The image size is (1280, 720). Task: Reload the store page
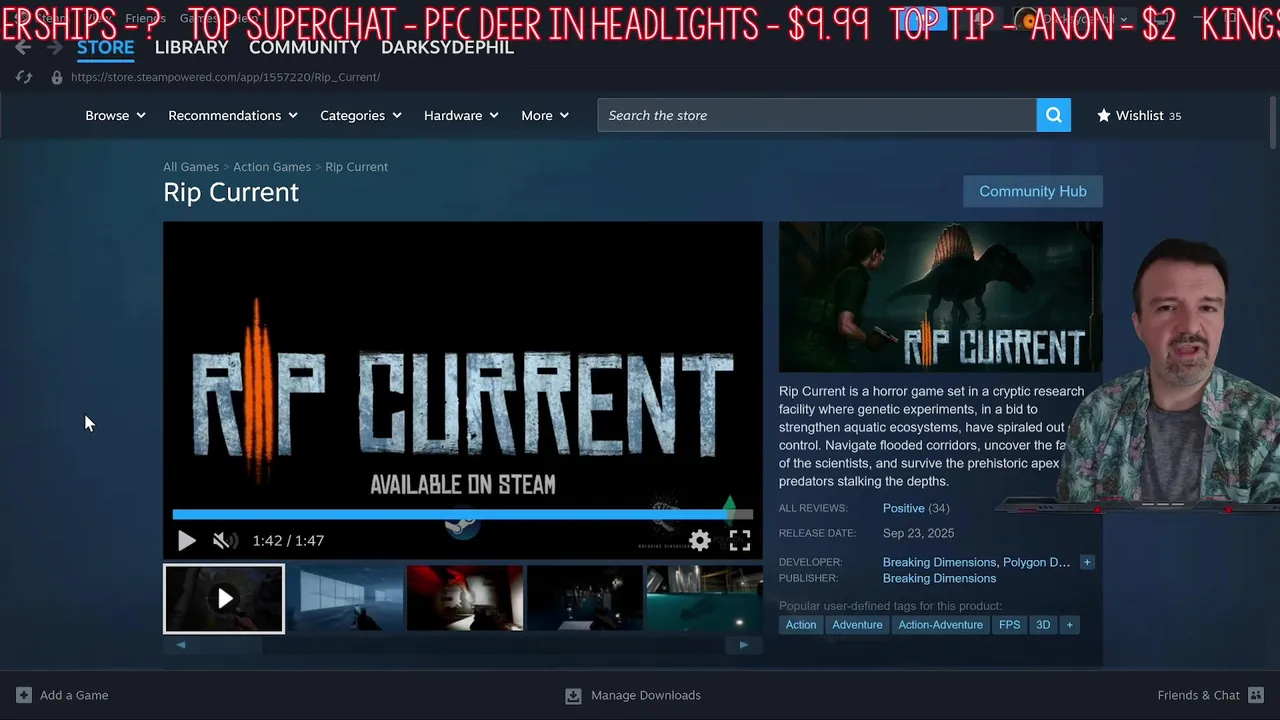[x=24, y=77]
